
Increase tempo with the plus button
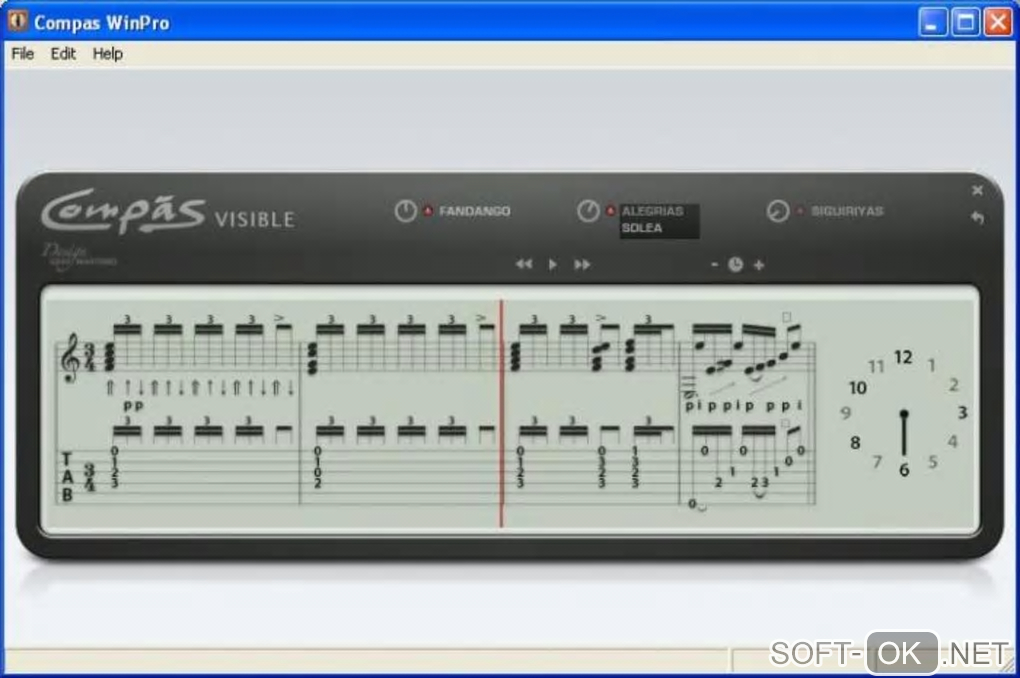758,265
